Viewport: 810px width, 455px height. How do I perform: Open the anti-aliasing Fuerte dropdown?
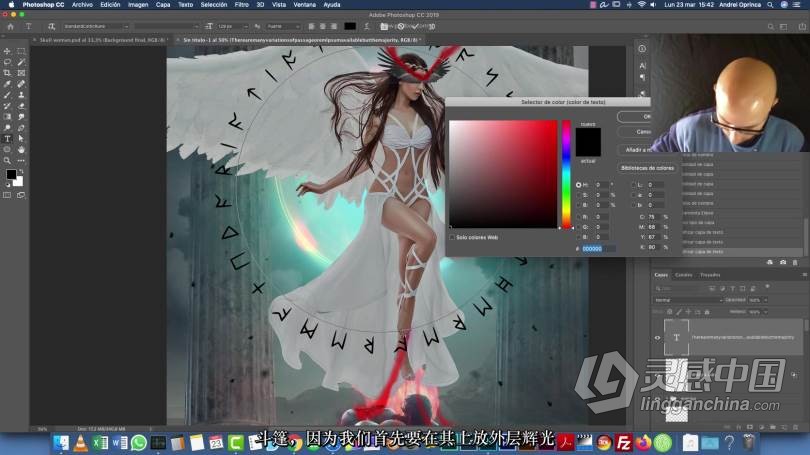coord(284,26)
